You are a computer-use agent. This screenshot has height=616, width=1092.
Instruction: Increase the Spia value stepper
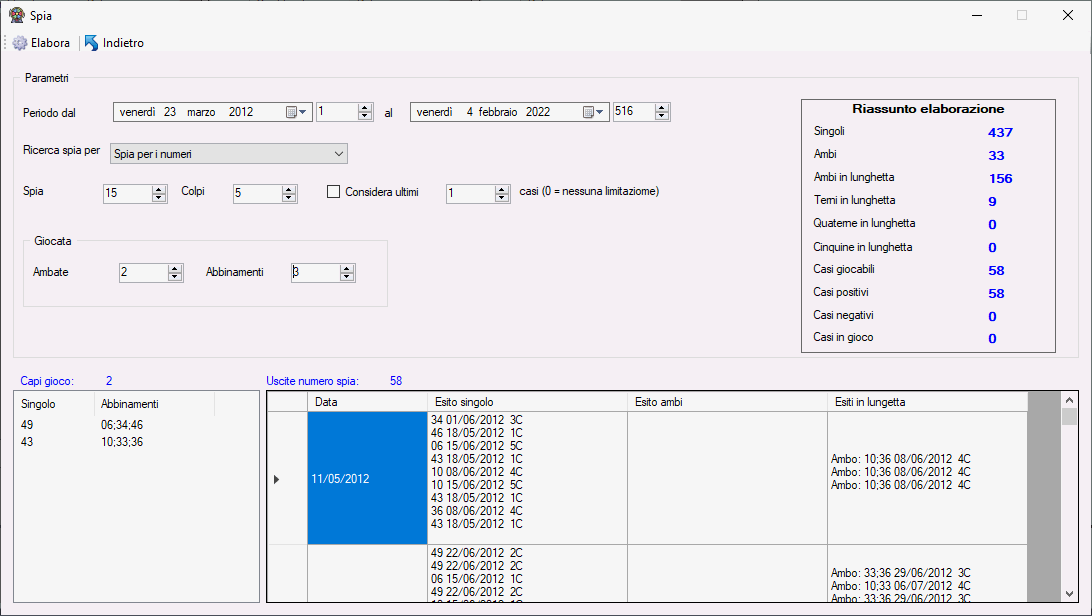pos(159,189)
